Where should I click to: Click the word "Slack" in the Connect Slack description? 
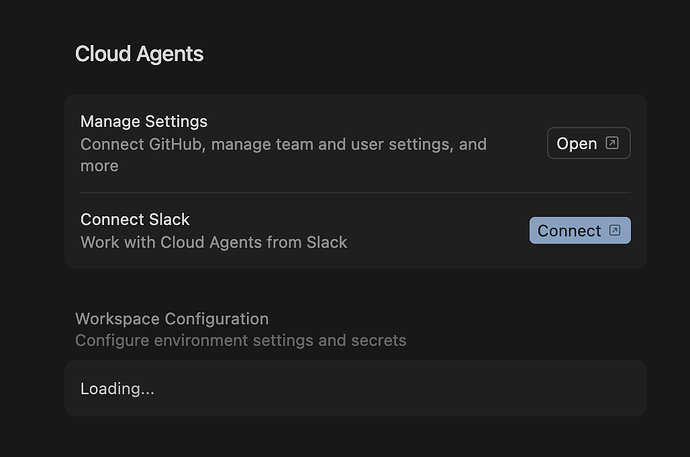tap(325, 242)
